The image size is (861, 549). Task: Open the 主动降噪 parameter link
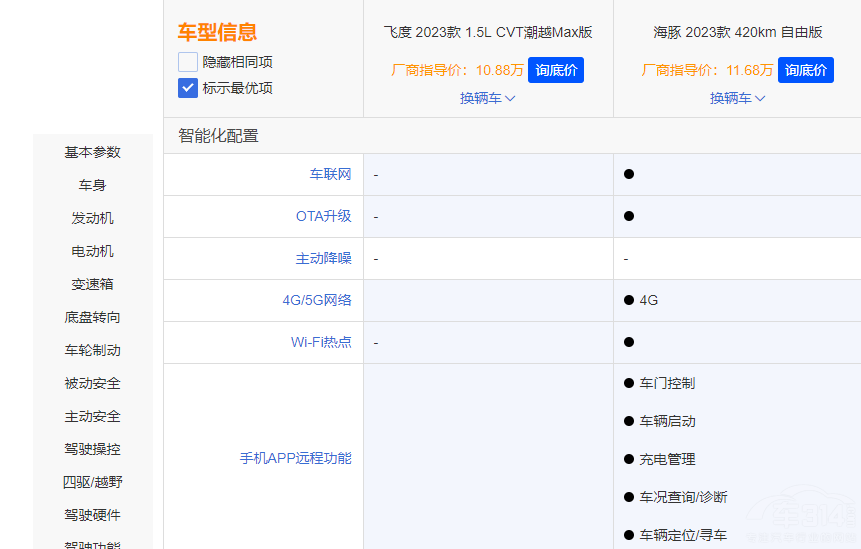point(323,258)
